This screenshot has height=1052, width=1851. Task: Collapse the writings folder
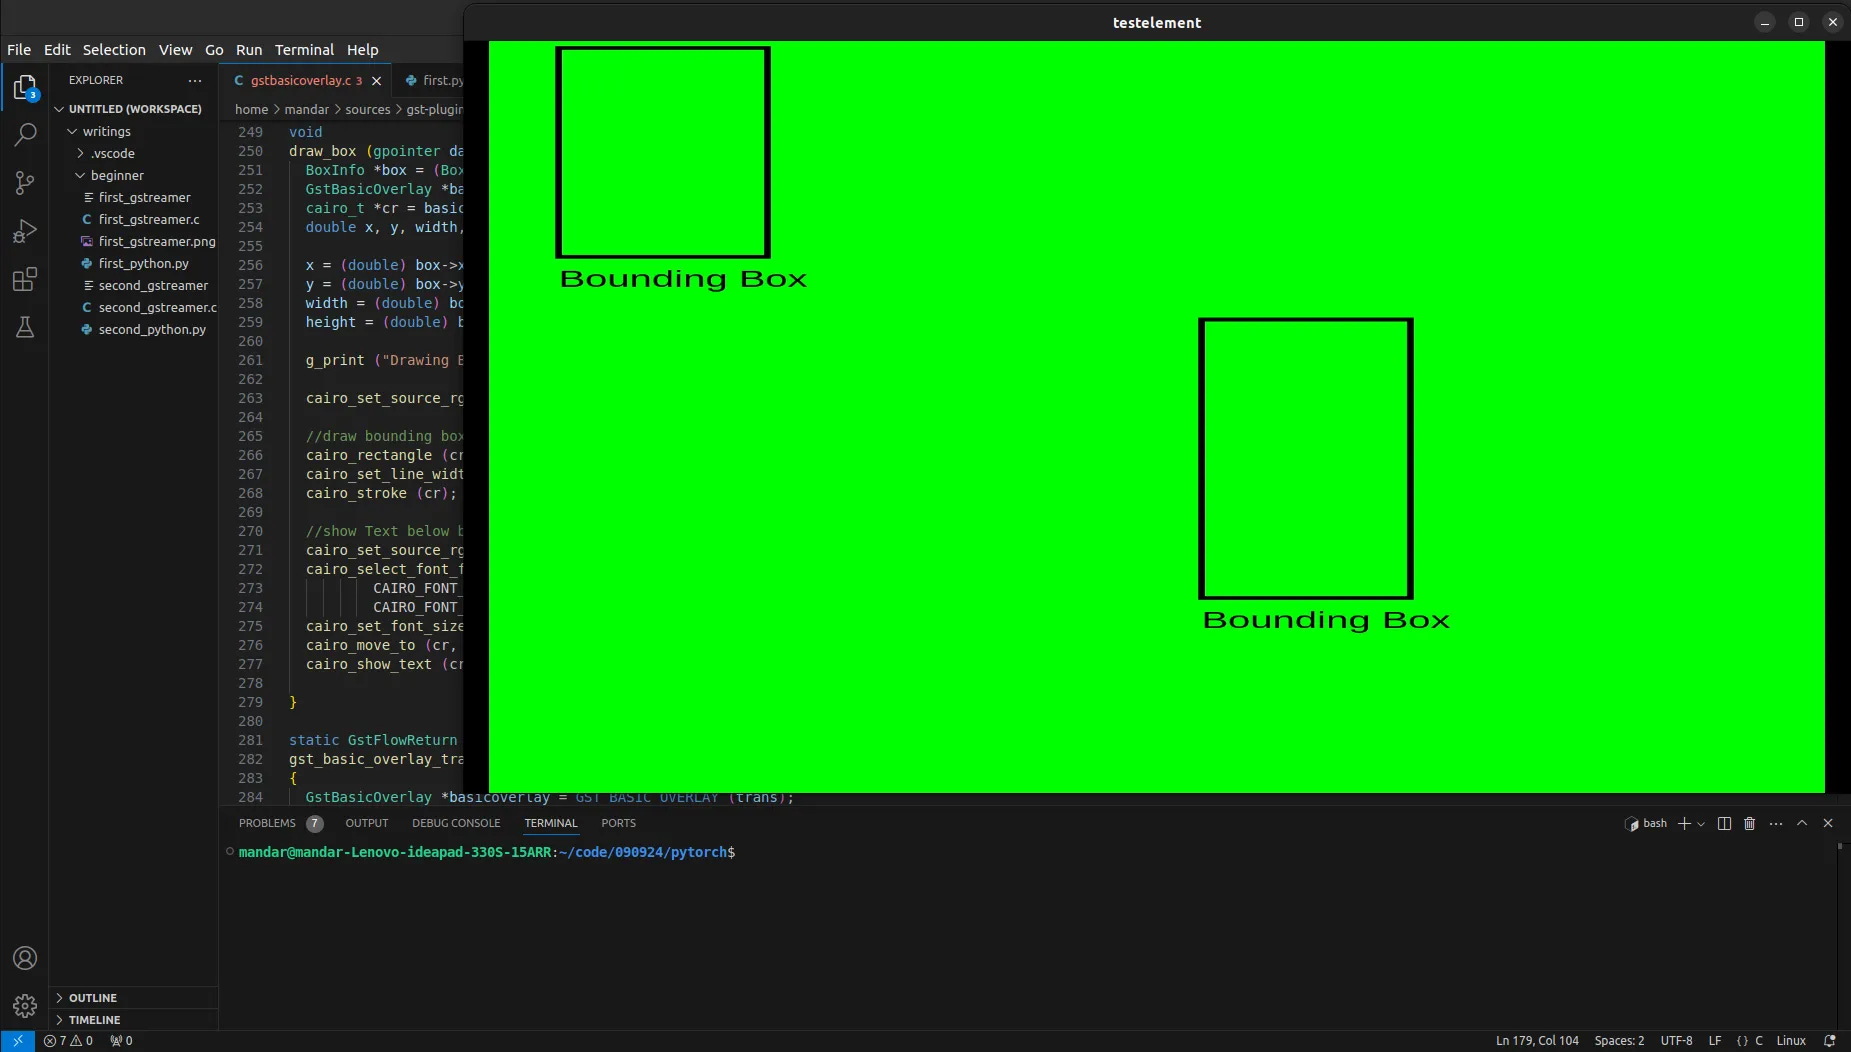pos(72,131)
